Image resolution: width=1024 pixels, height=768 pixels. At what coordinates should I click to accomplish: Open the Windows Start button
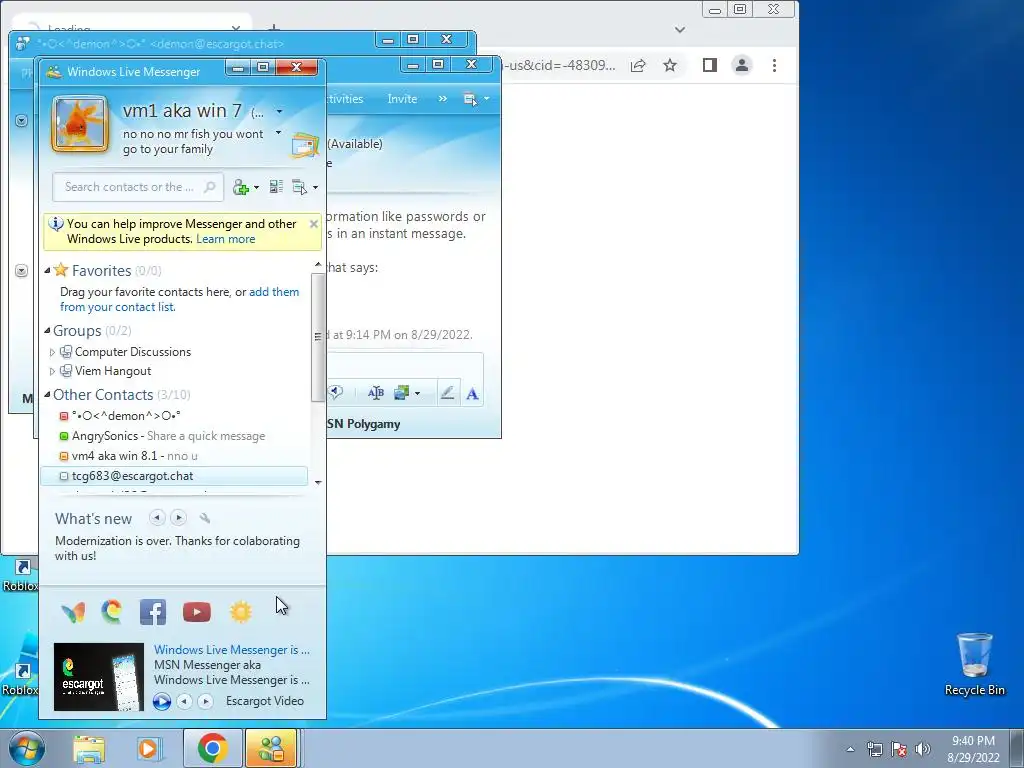click(27, 748)
